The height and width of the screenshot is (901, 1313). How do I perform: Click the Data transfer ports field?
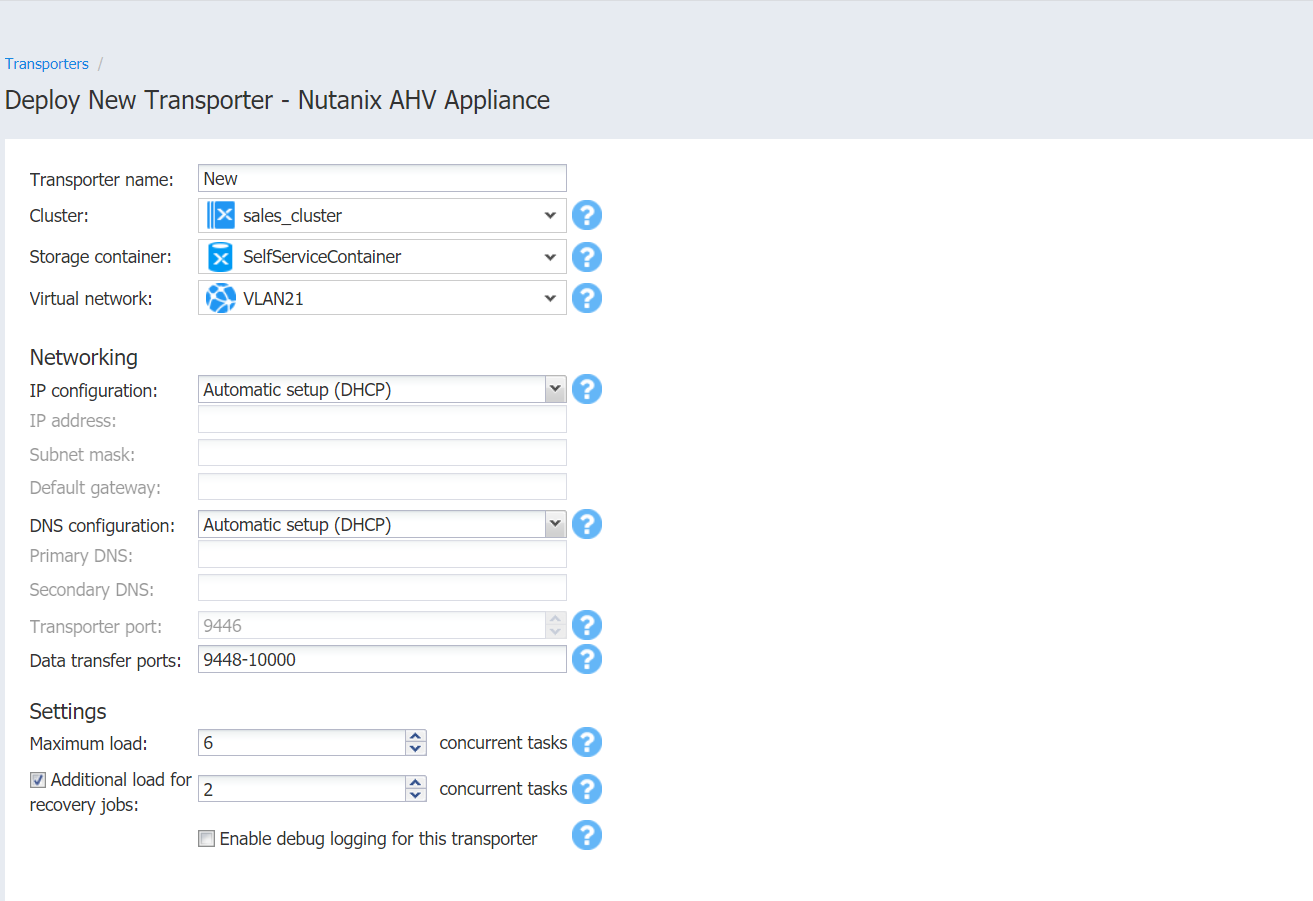pos(382,659)
